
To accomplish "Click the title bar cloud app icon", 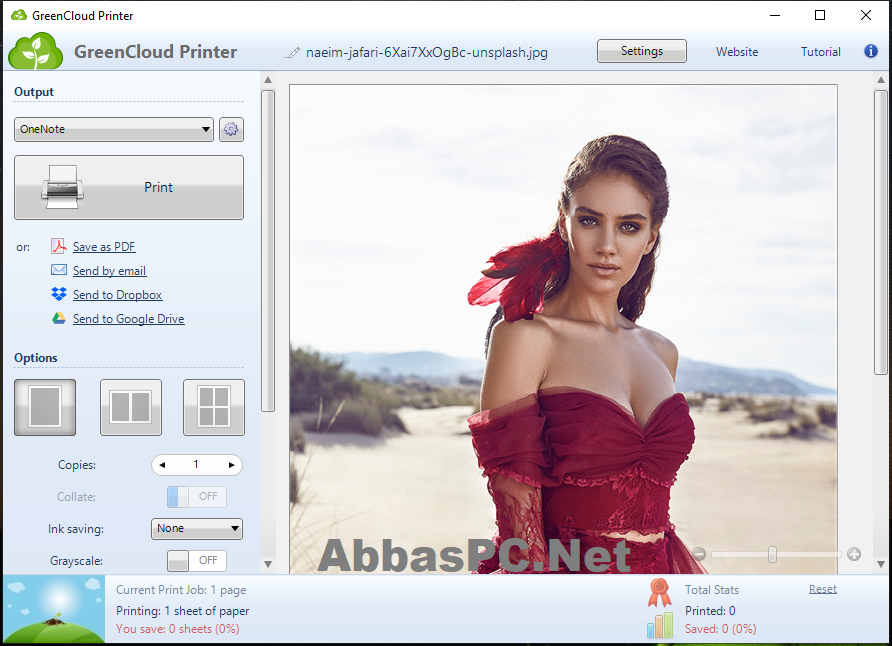I will tap(19, 15).
